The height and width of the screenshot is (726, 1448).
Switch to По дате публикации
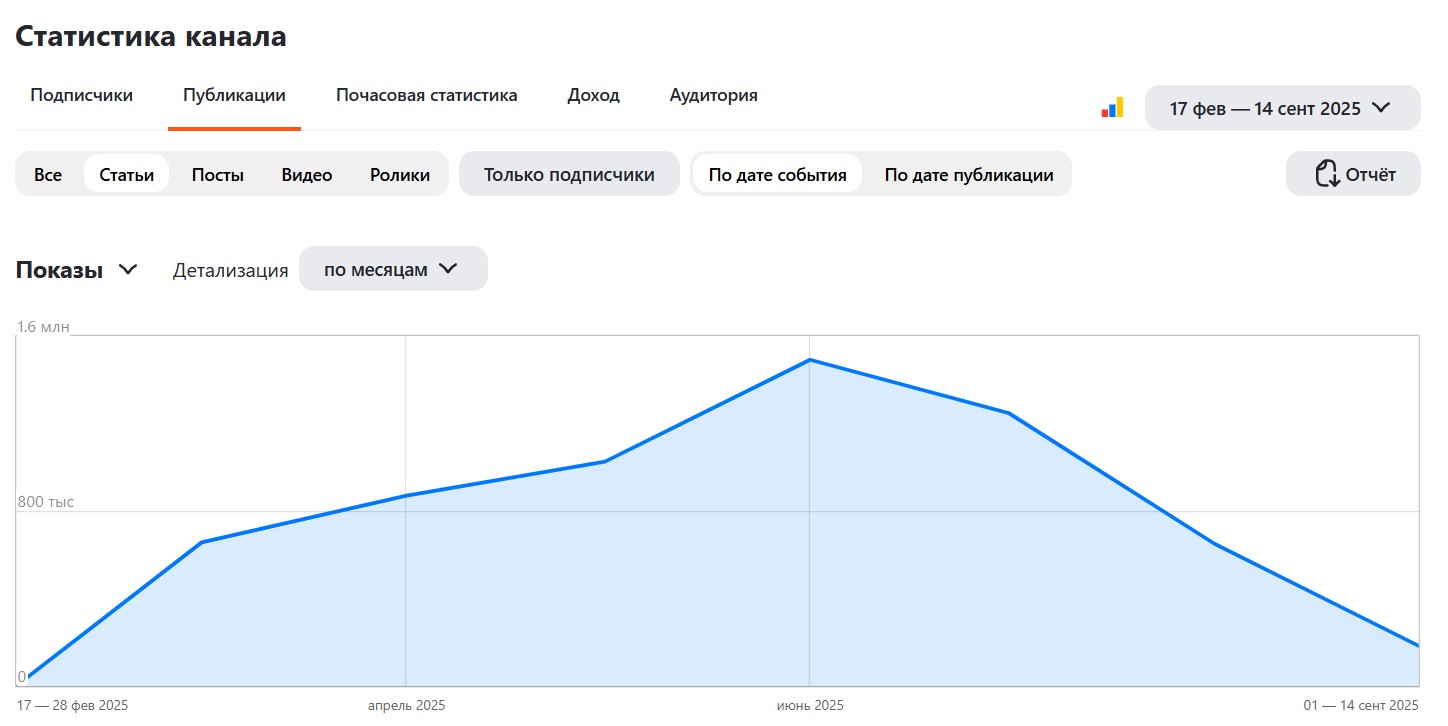coord(968,175)
